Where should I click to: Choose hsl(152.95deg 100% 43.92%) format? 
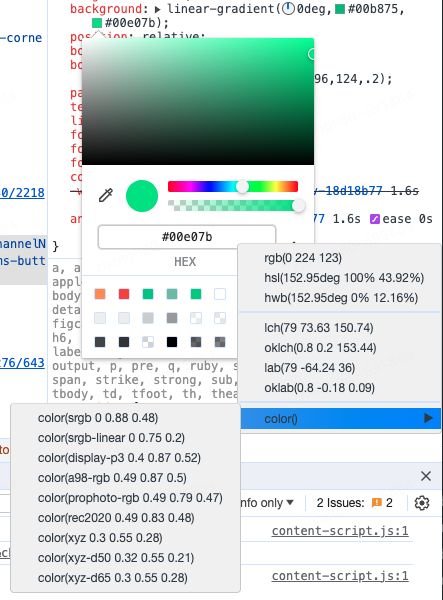click(x=344, y=278)
